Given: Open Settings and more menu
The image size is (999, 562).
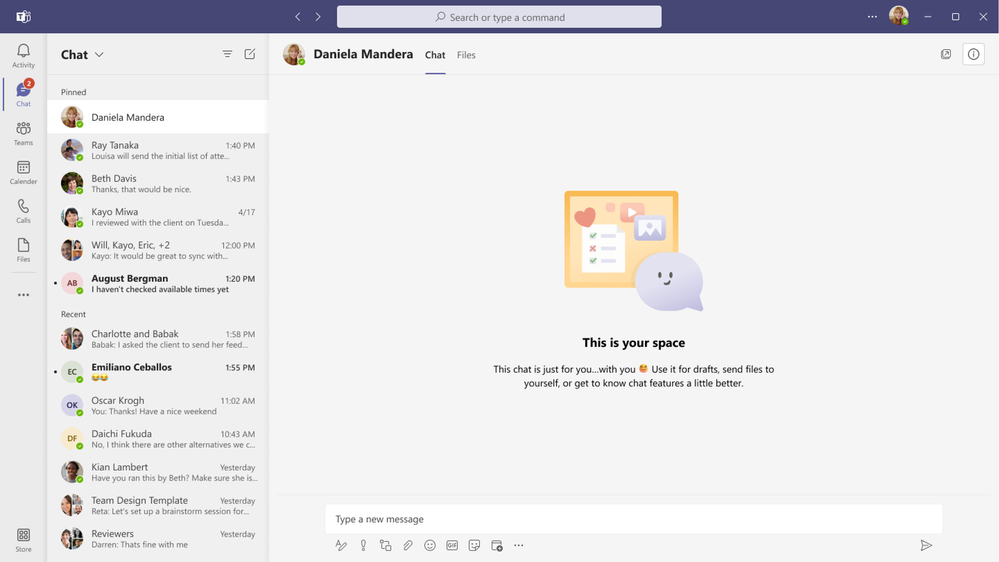Looking at the screenshot, I should [872, 17].
